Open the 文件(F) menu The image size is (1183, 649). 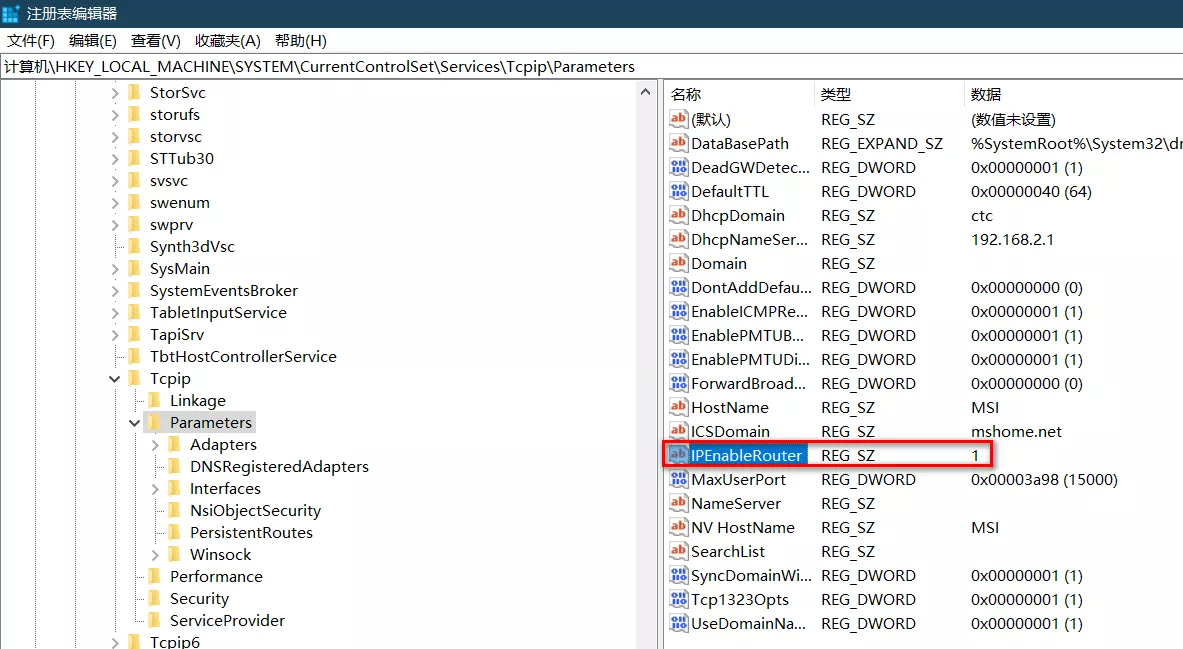pyautogui.click(x=31, y=41)
